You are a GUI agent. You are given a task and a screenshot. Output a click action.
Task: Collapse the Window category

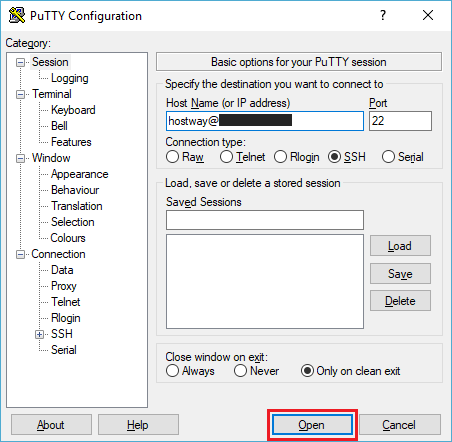click(20, 158)
